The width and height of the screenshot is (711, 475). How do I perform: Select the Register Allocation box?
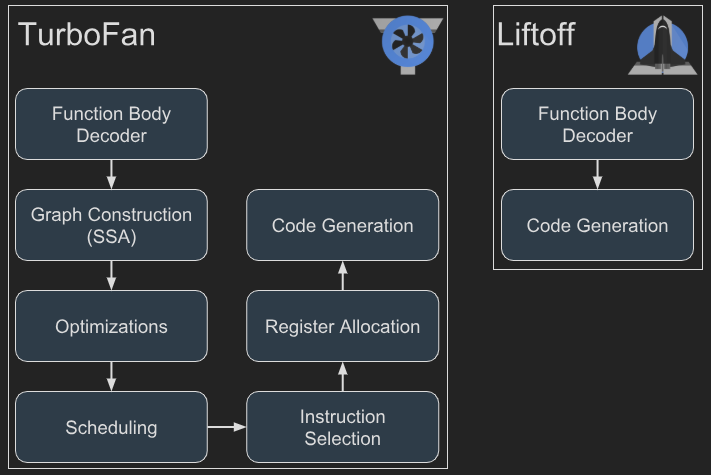pos(343,326)
